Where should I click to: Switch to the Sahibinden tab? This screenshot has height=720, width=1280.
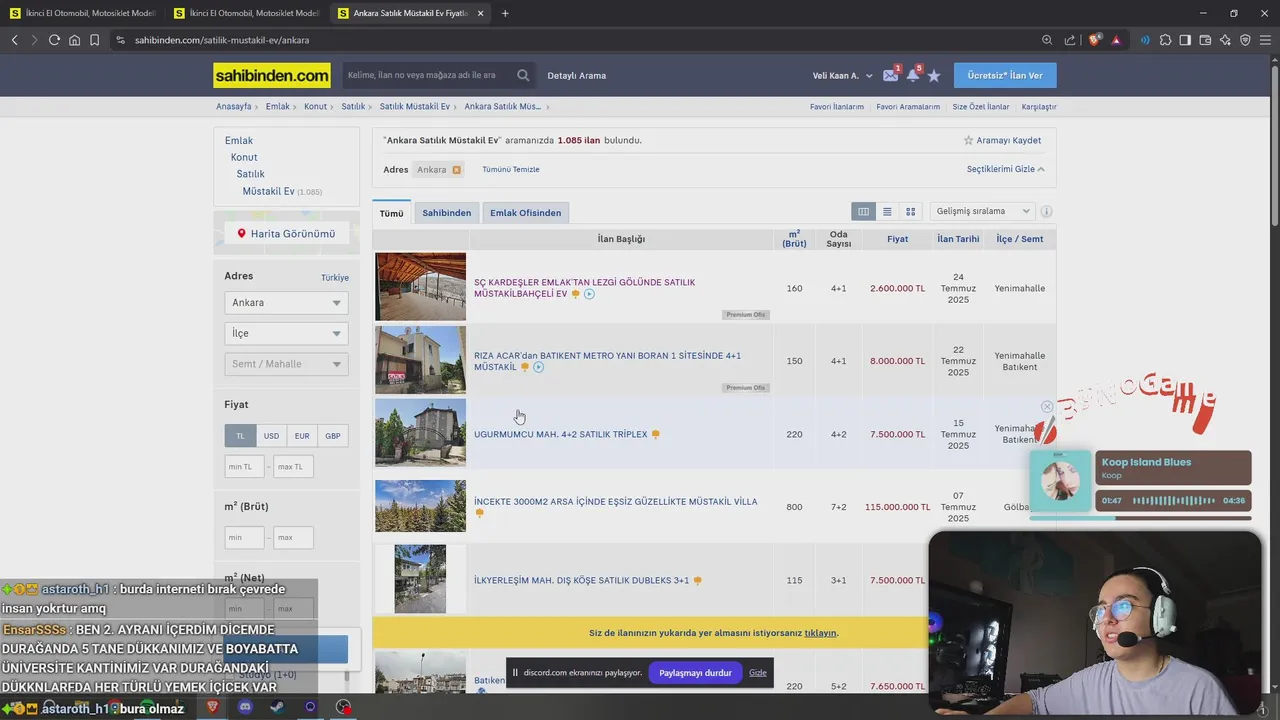point(446,213)
